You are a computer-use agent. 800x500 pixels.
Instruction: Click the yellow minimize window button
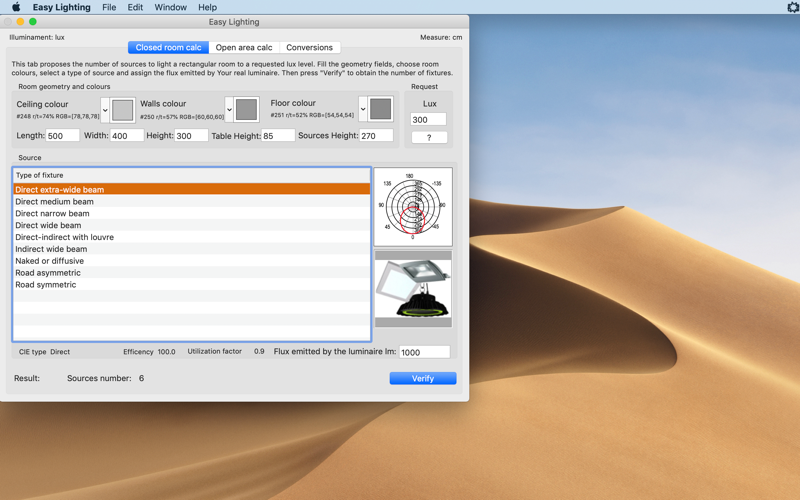coord(20,21)
